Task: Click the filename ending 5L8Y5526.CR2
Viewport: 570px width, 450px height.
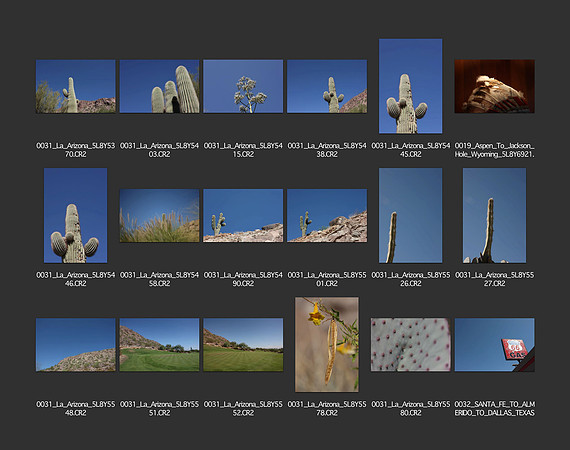Action: [411, 279]
